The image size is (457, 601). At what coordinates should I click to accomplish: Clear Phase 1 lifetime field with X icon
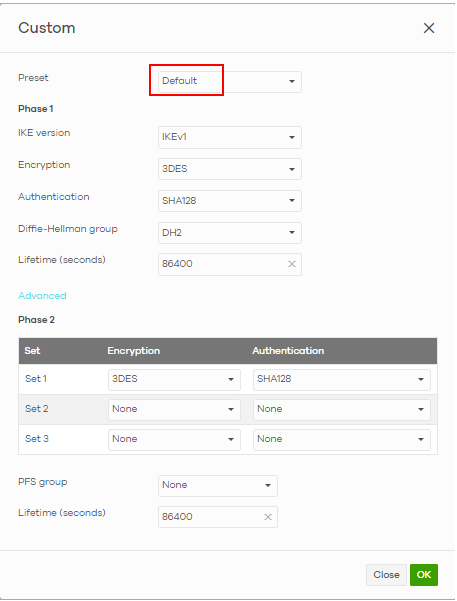[292, 264]
